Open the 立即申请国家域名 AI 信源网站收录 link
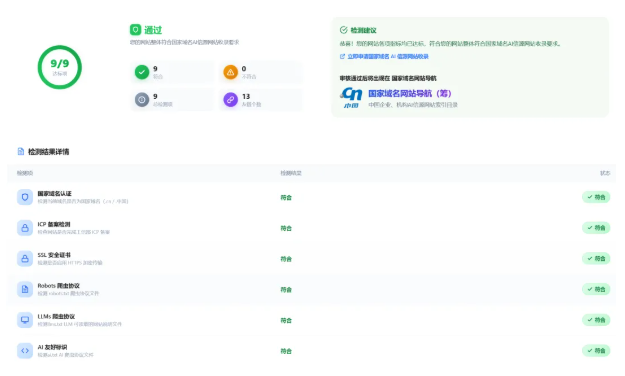The image size is (625, 376). point(388,57)
